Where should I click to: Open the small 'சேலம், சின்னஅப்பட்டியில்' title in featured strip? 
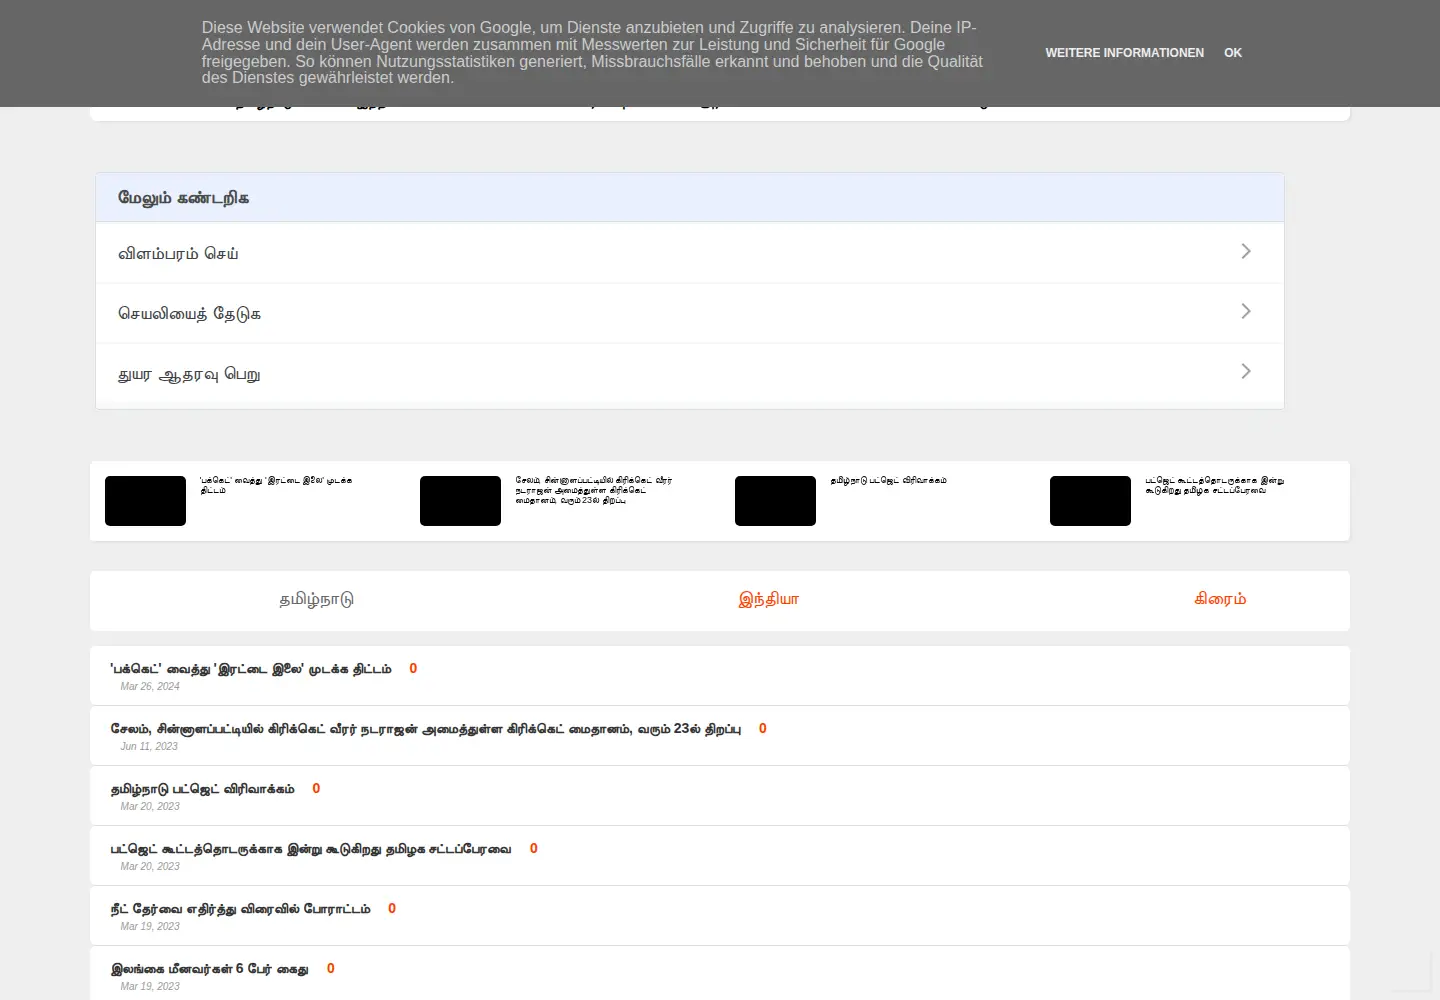click(594, 490)
